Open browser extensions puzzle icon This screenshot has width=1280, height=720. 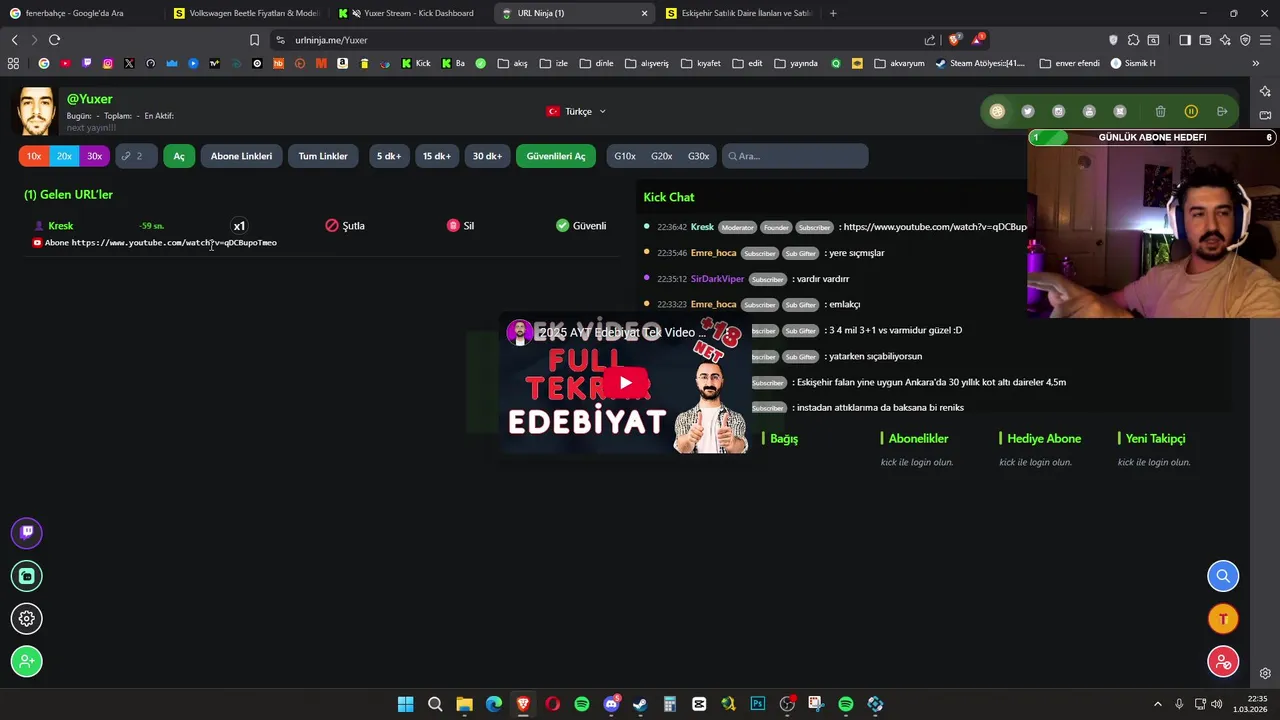pos(1133,40)
